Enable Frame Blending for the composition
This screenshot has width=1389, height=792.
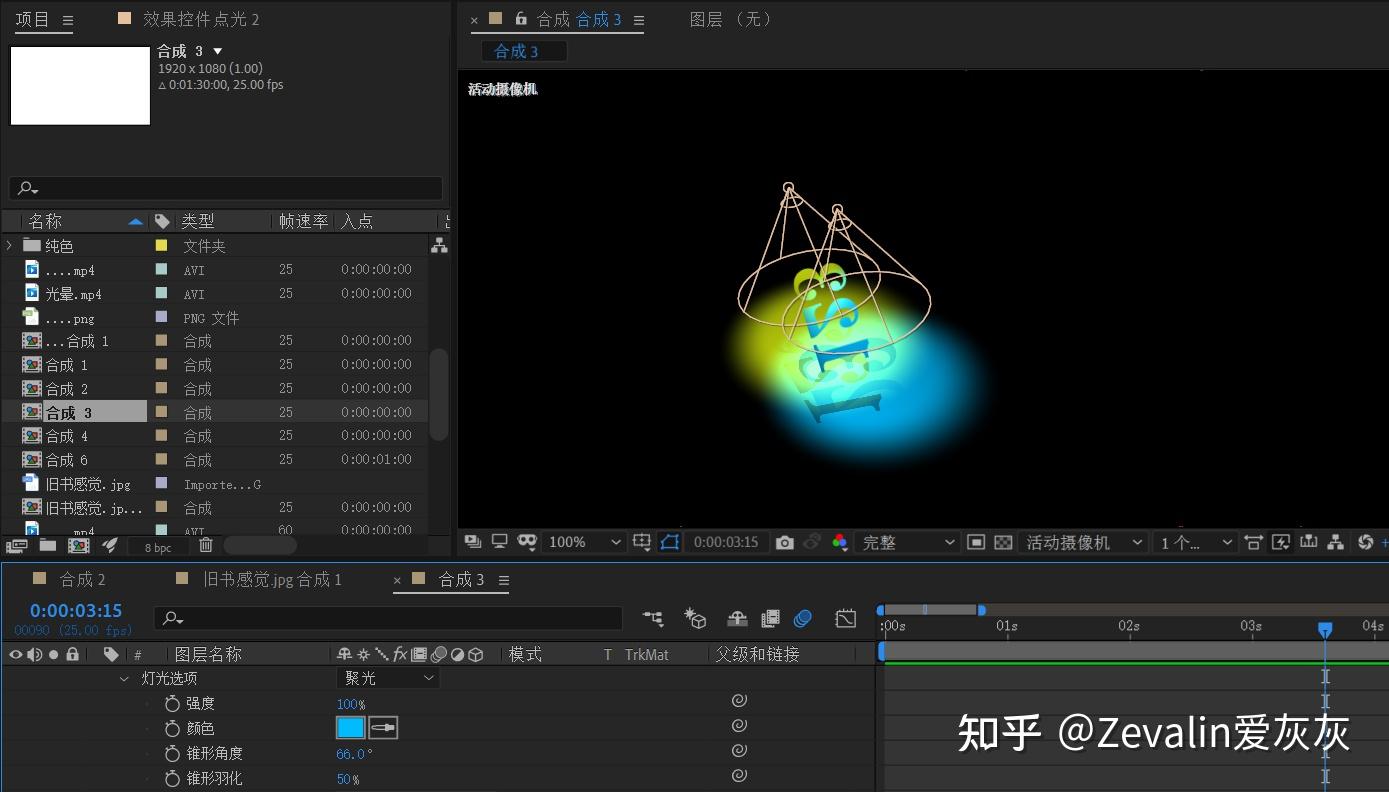coord(770,618)
